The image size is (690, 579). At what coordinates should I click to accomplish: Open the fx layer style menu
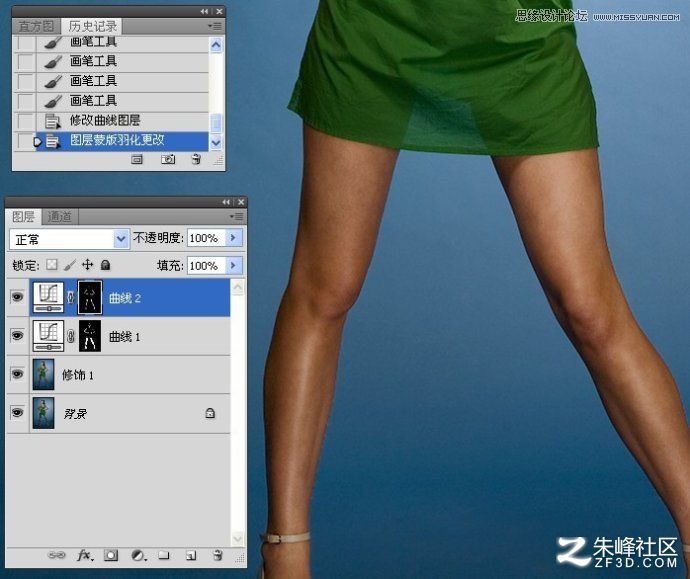tap(85, 555)
